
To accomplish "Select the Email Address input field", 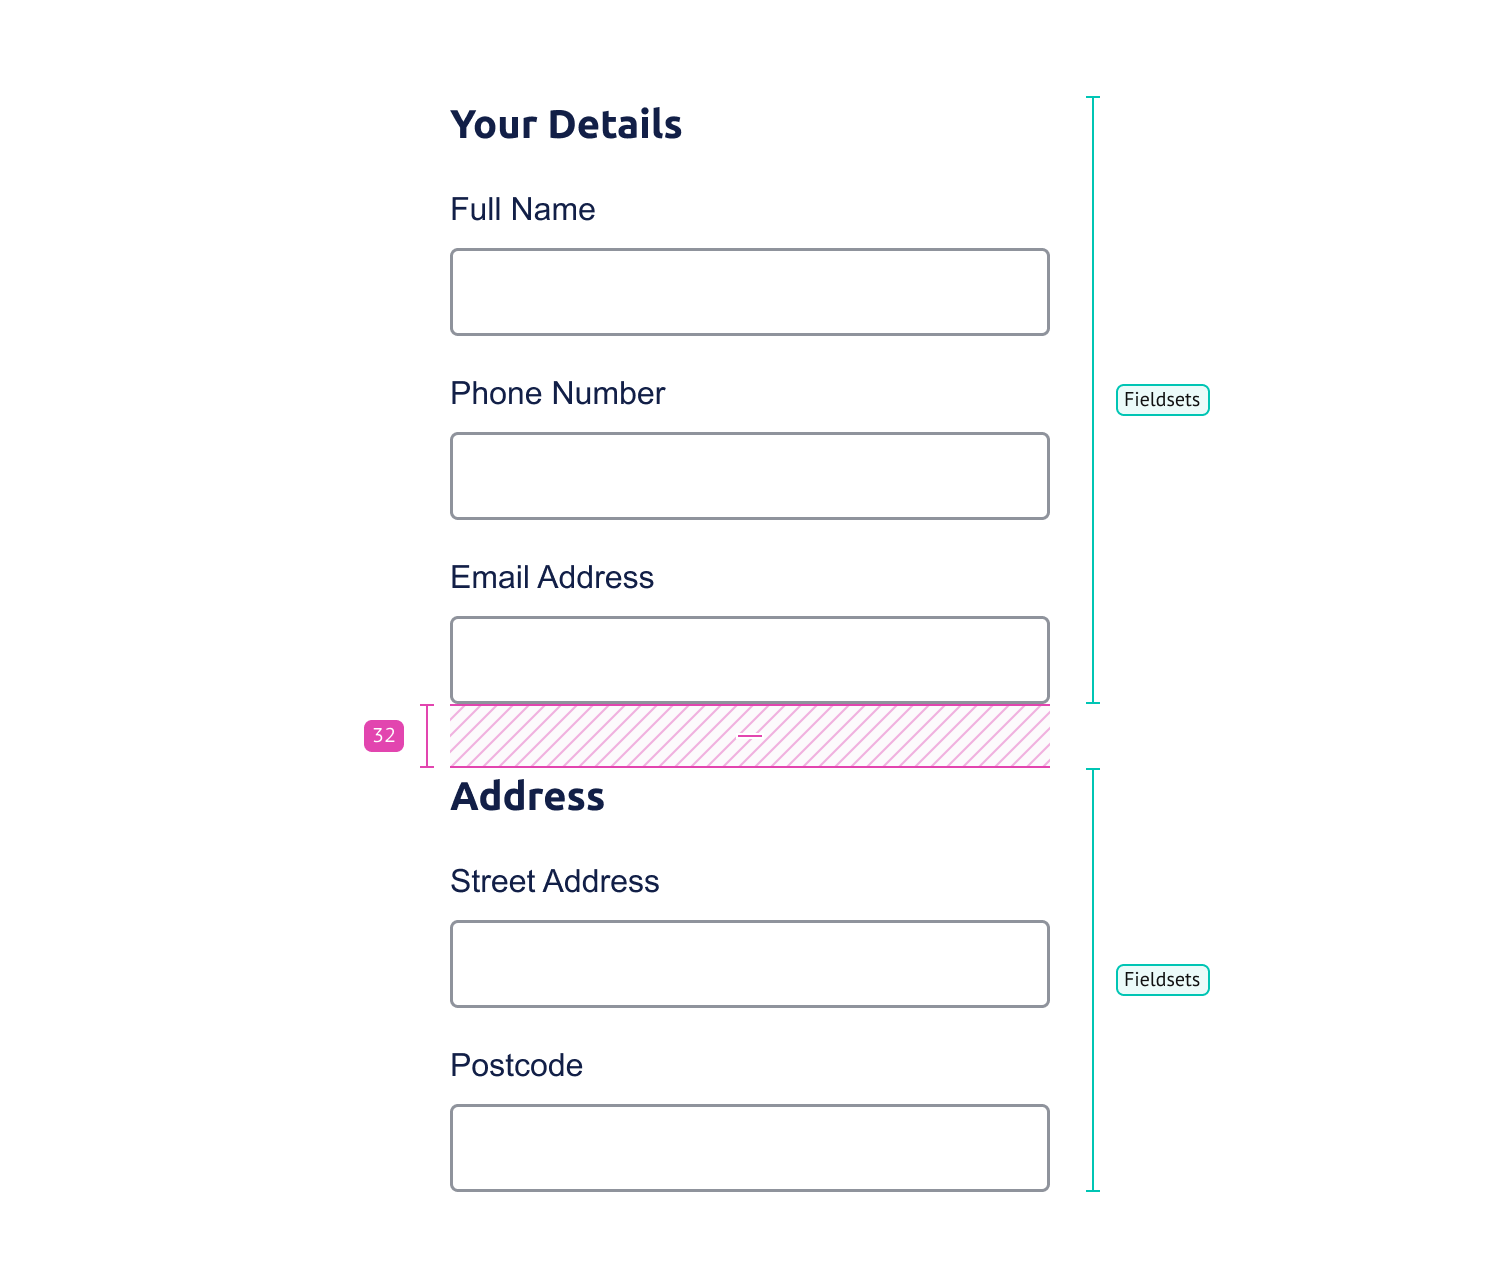I will pyautogui.click(x=750, y=660).
